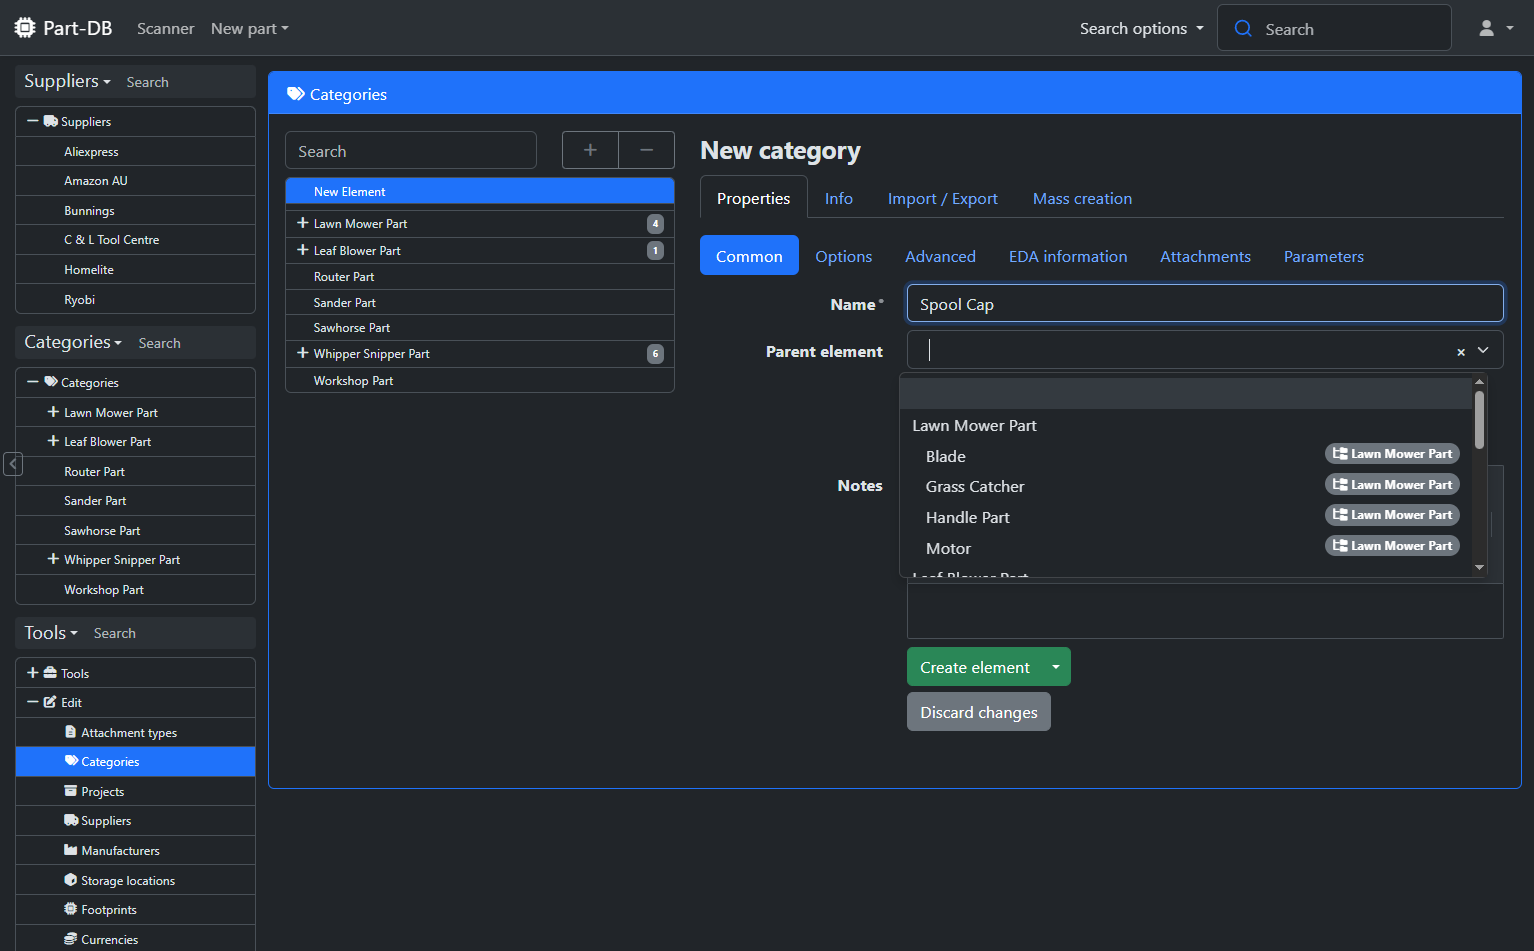Expand Leaf Blower Part in sidebar tree
1534x951 pixels.
coord(53,441)
